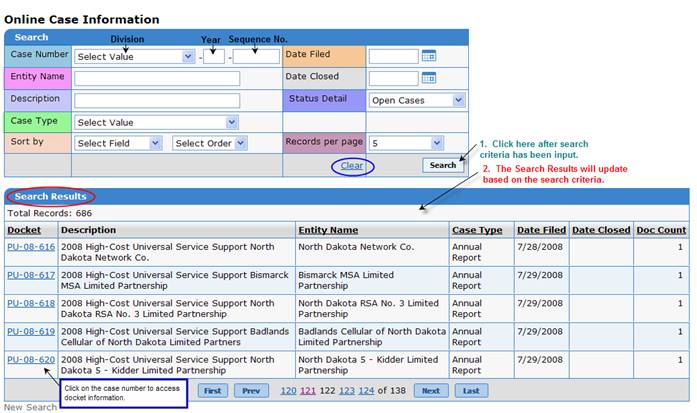Screen dimensions: 697x413
Task: Click the New Search link
Action: [x=30, y=407]
